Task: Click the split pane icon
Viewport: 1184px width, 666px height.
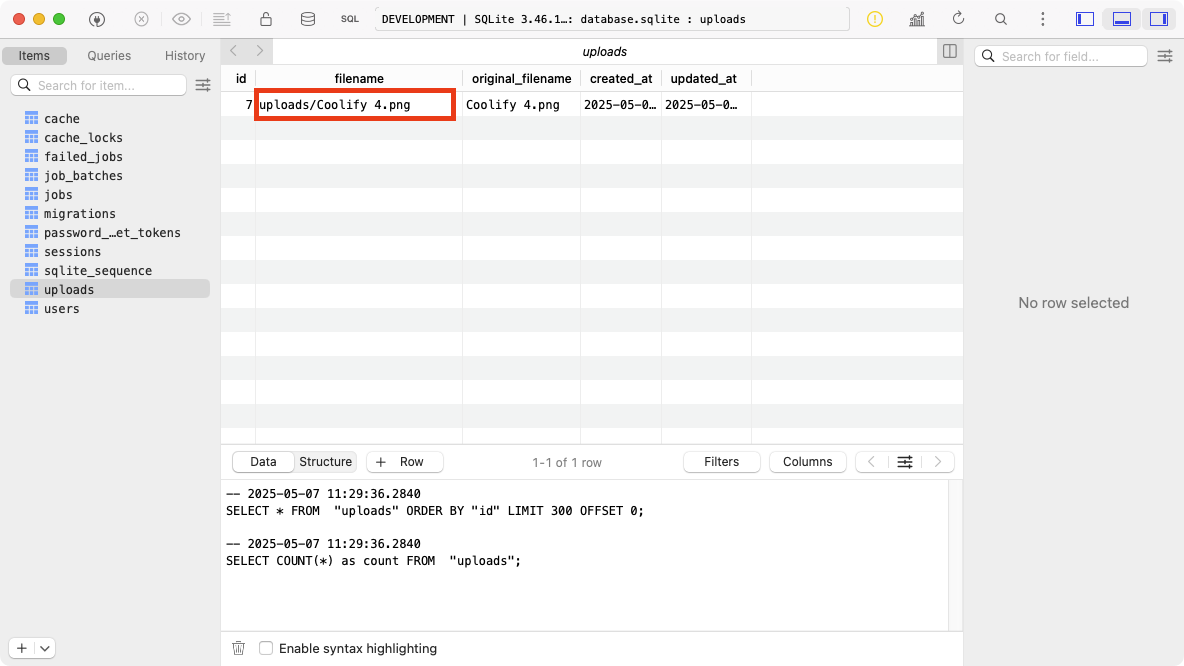Action: coord(949,51)
